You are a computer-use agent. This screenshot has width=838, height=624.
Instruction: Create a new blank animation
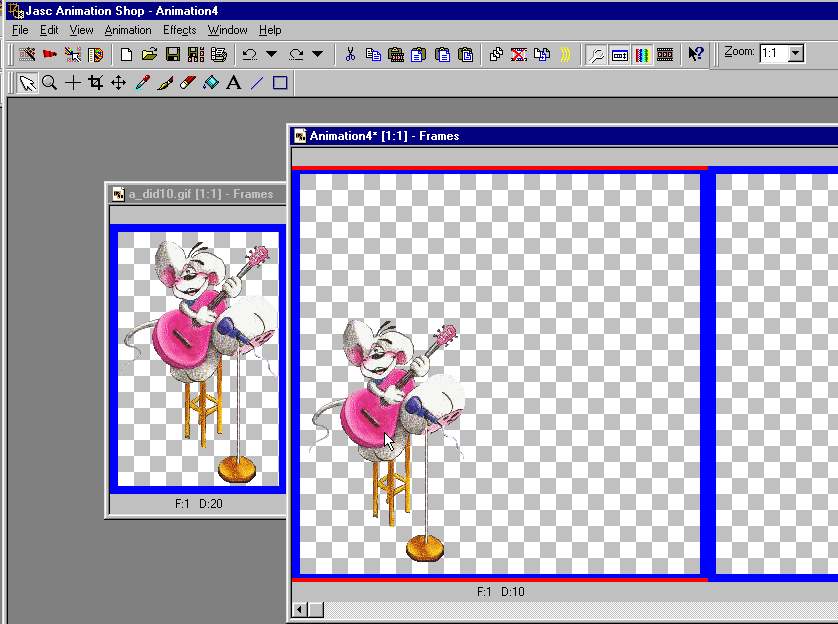[x=126, y=54]
